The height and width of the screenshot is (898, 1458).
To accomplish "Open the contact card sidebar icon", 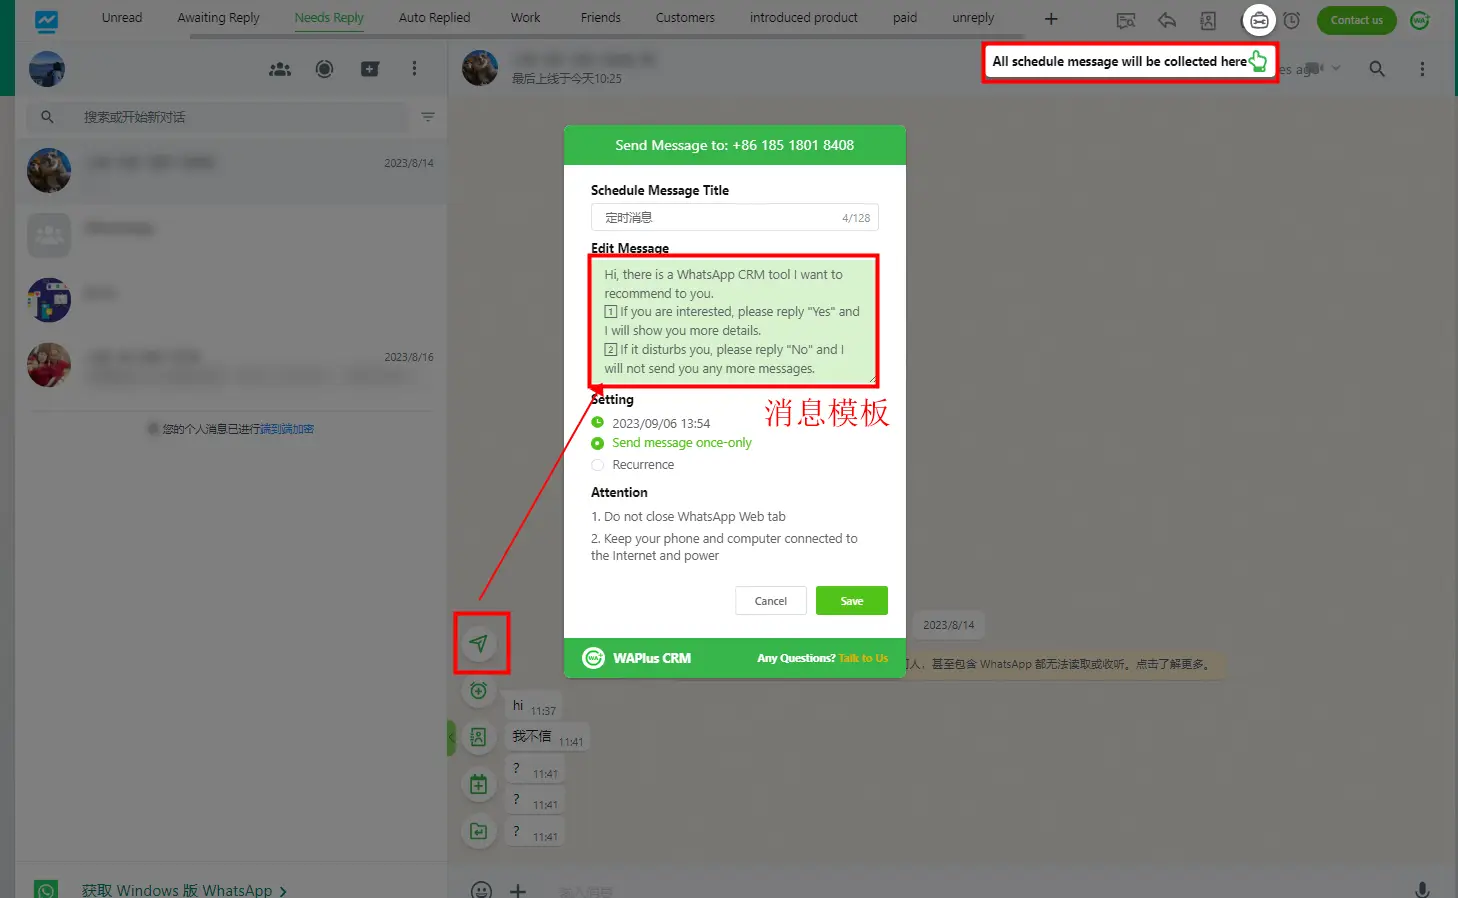I will [x=479, y=736].
